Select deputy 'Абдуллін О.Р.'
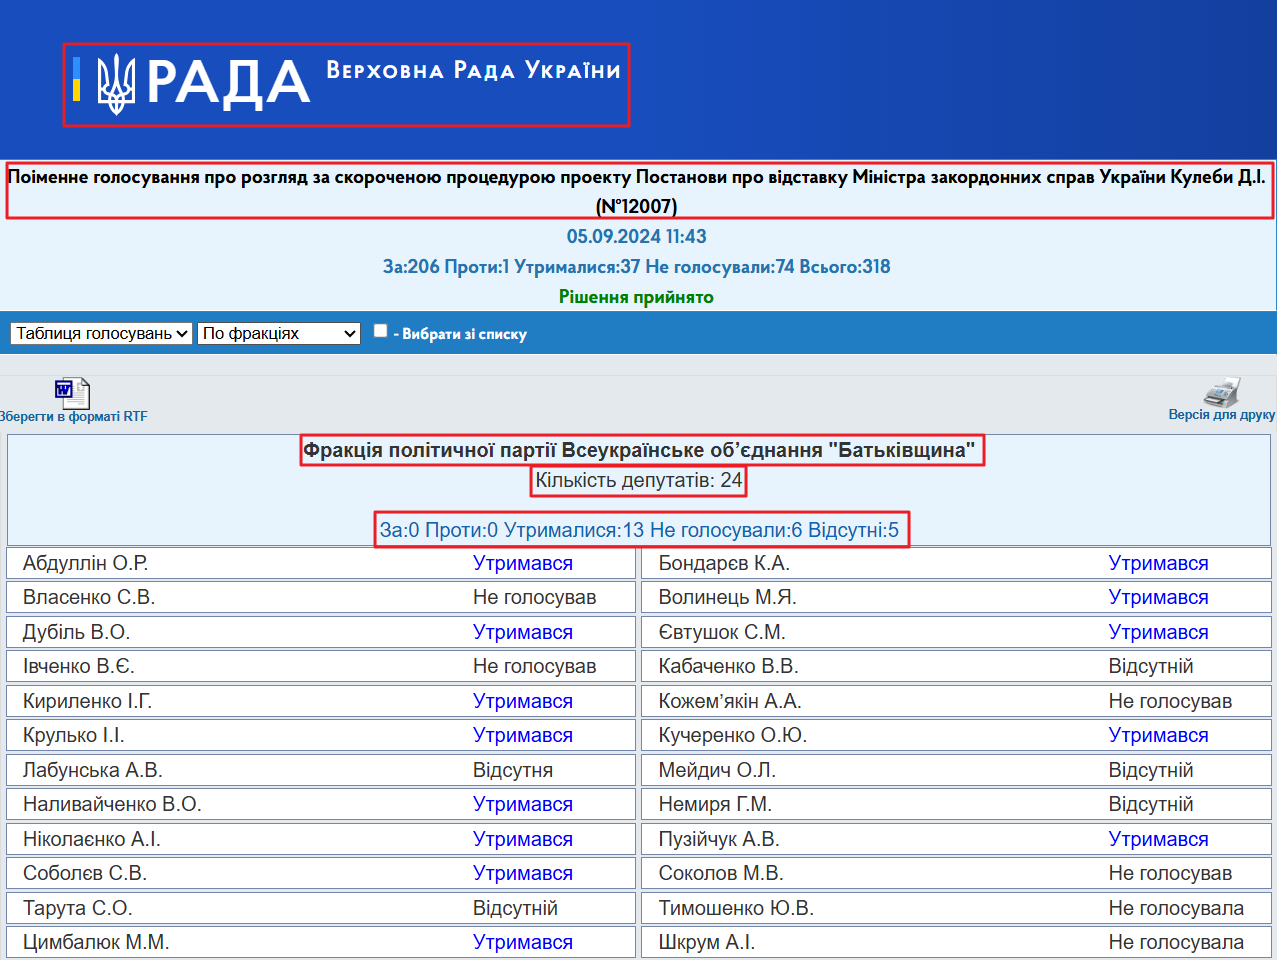 tap(86, 563)
